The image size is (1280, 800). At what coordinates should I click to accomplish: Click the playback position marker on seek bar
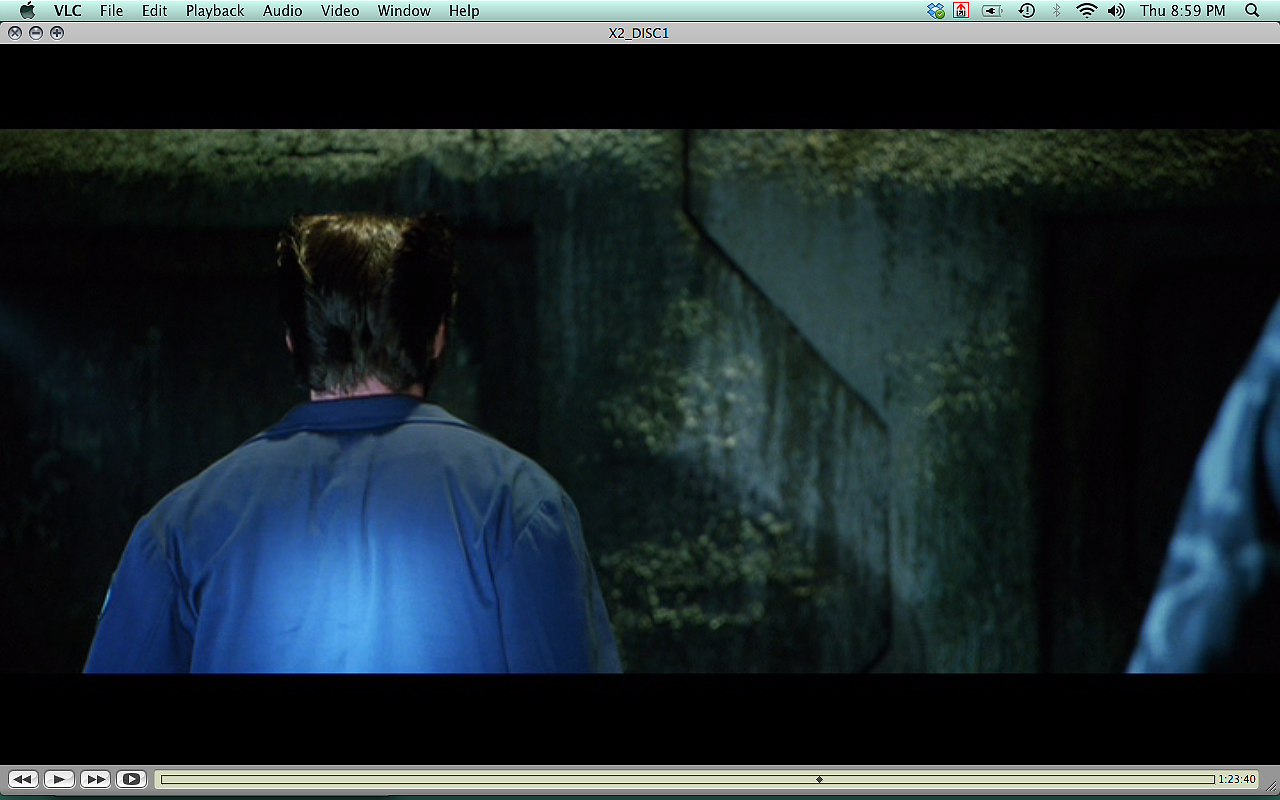[x=819, y=779]
